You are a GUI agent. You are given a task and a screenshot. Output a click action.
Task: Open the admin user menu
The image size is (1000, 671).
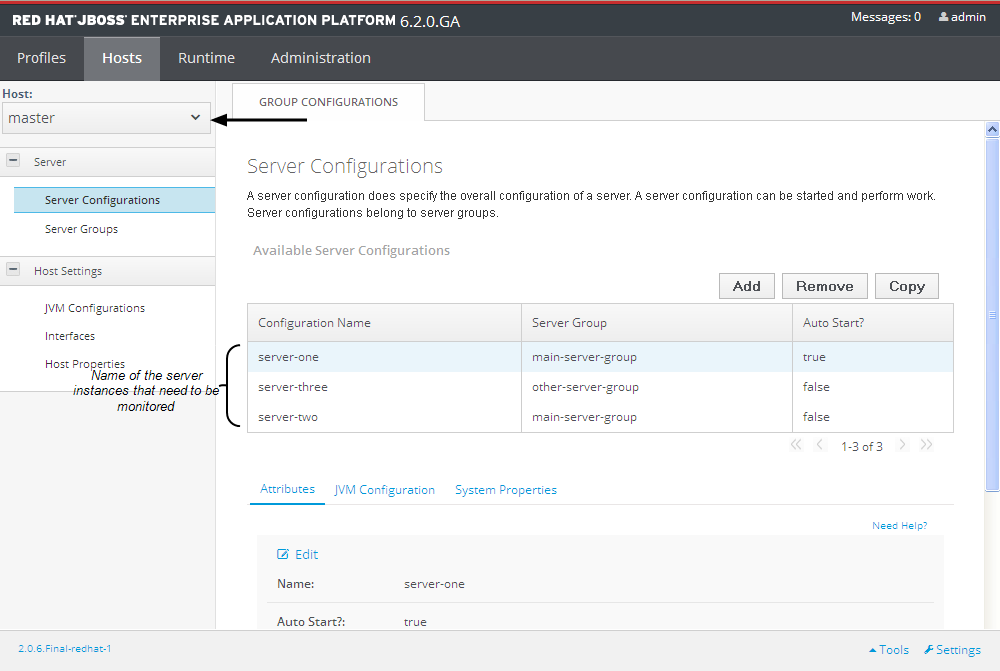(x=962, y=17)
